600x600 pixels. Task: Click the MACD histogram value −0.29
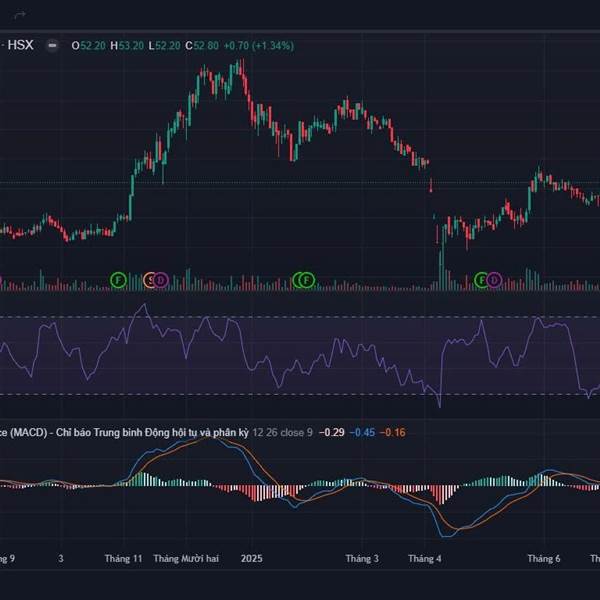[x=332, y=432]
